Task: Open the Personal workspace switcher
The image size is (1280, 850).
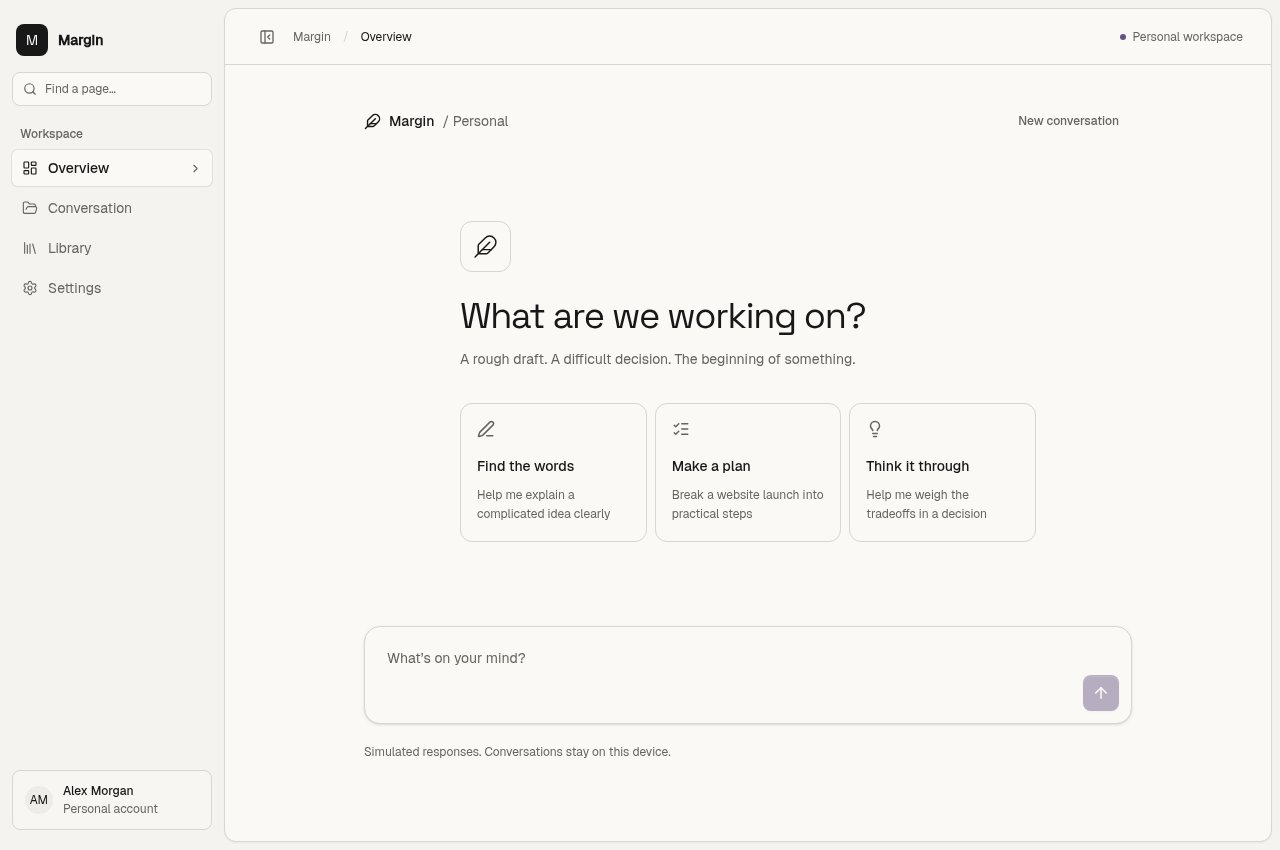Action: pos(1181,37)
